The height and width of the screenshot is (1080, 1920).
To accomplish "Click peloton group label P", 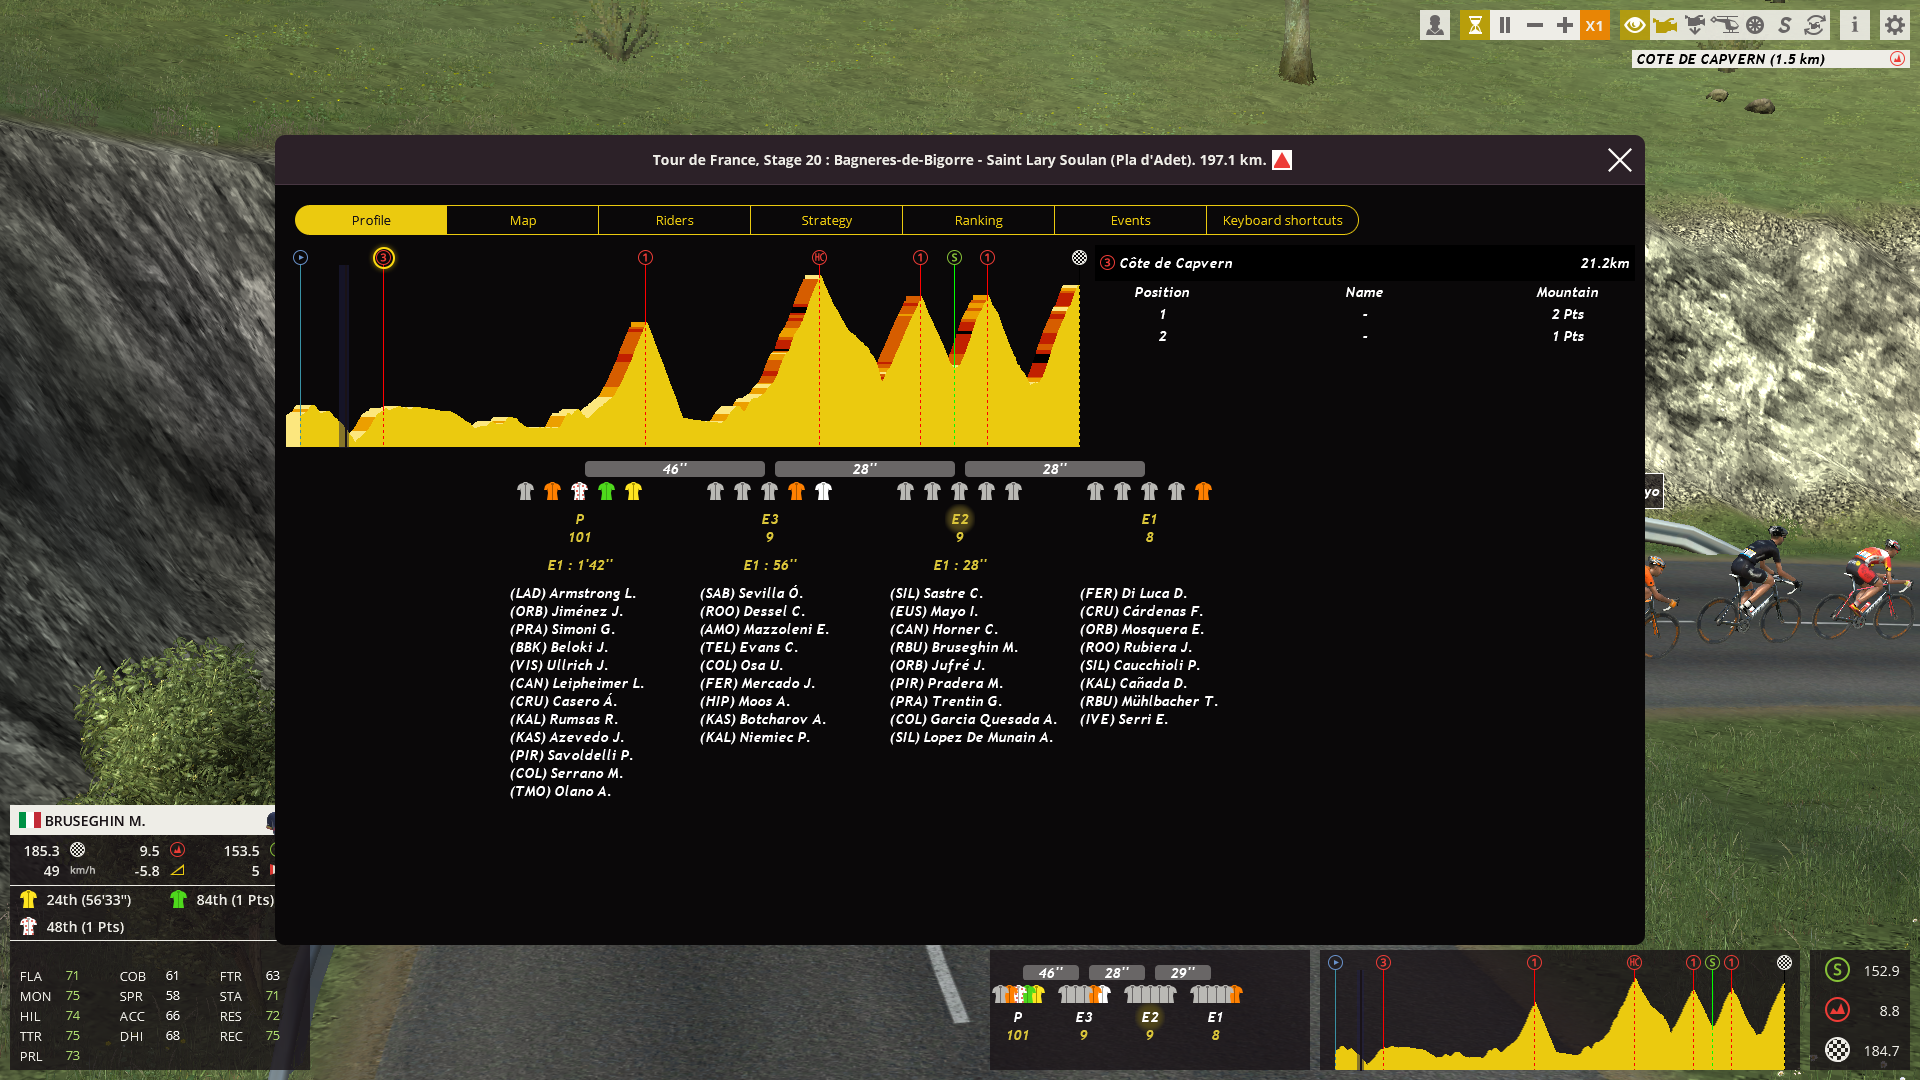I will (580, 520).
